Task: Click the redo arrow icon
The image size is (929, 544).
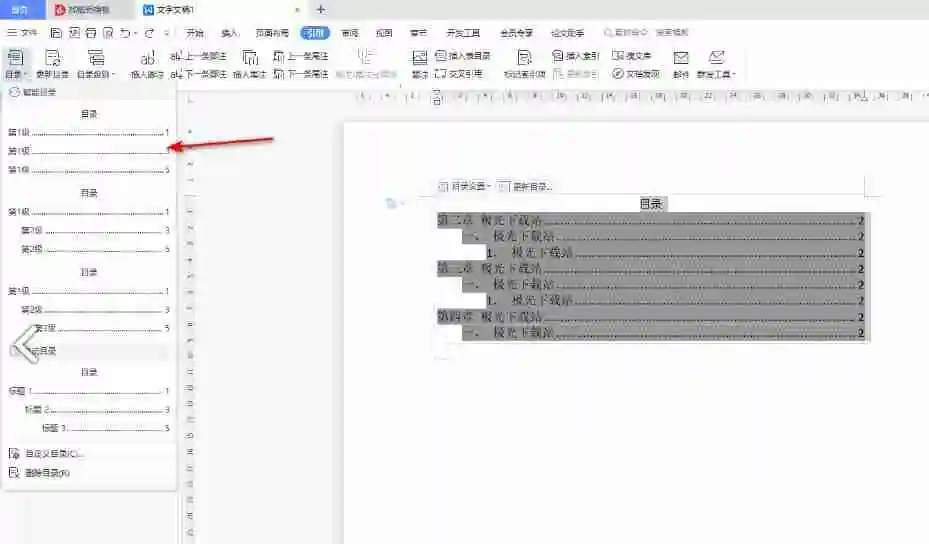Action: tap(149, 33)
